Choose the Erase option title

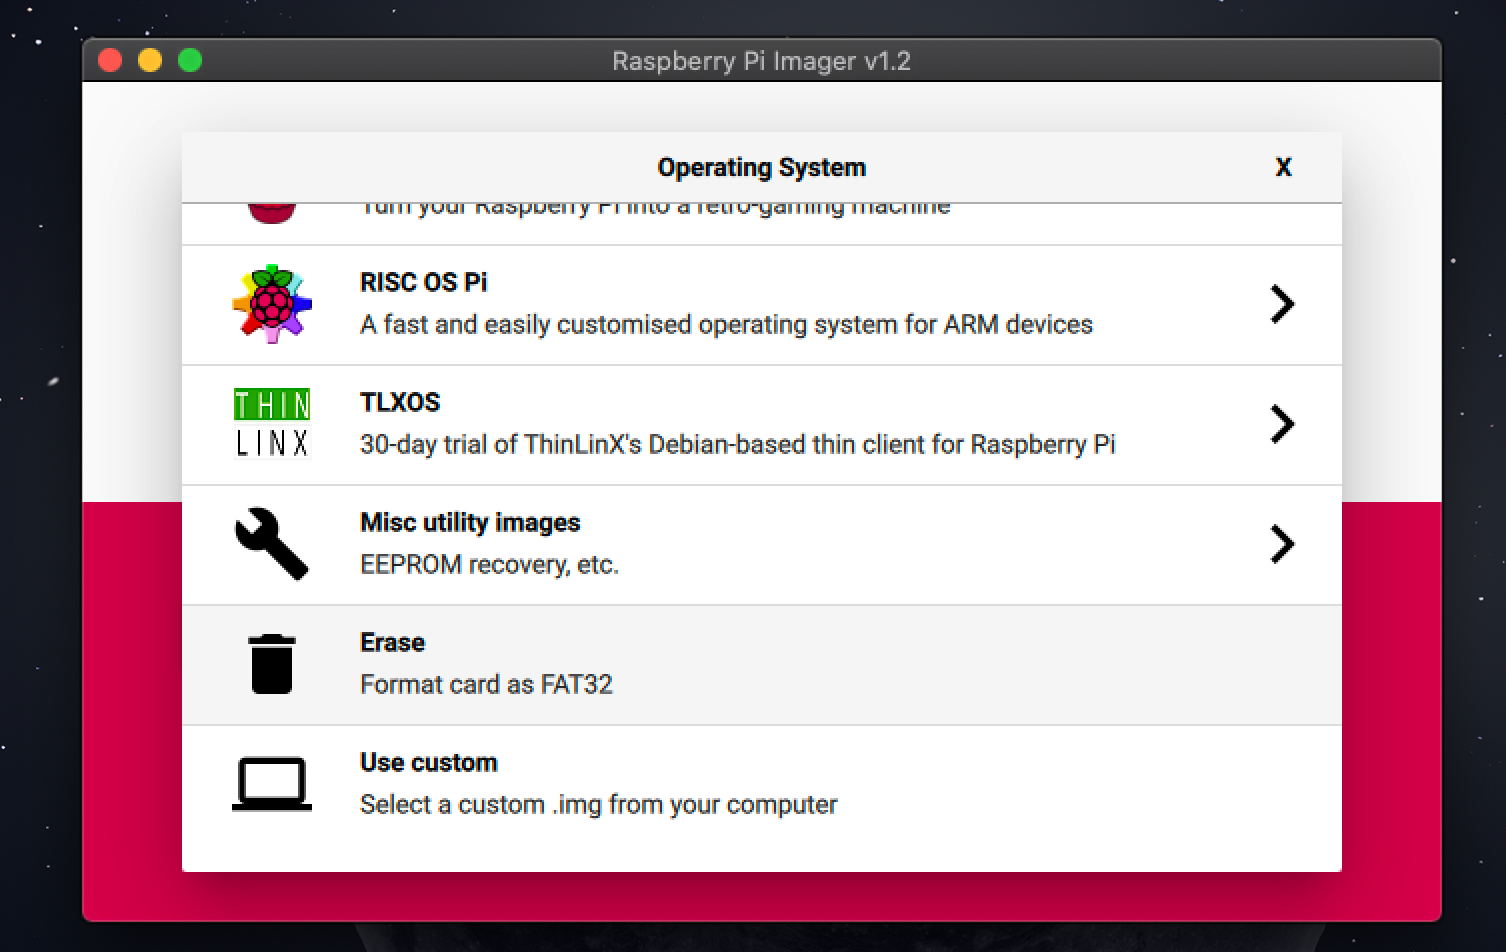392,642
